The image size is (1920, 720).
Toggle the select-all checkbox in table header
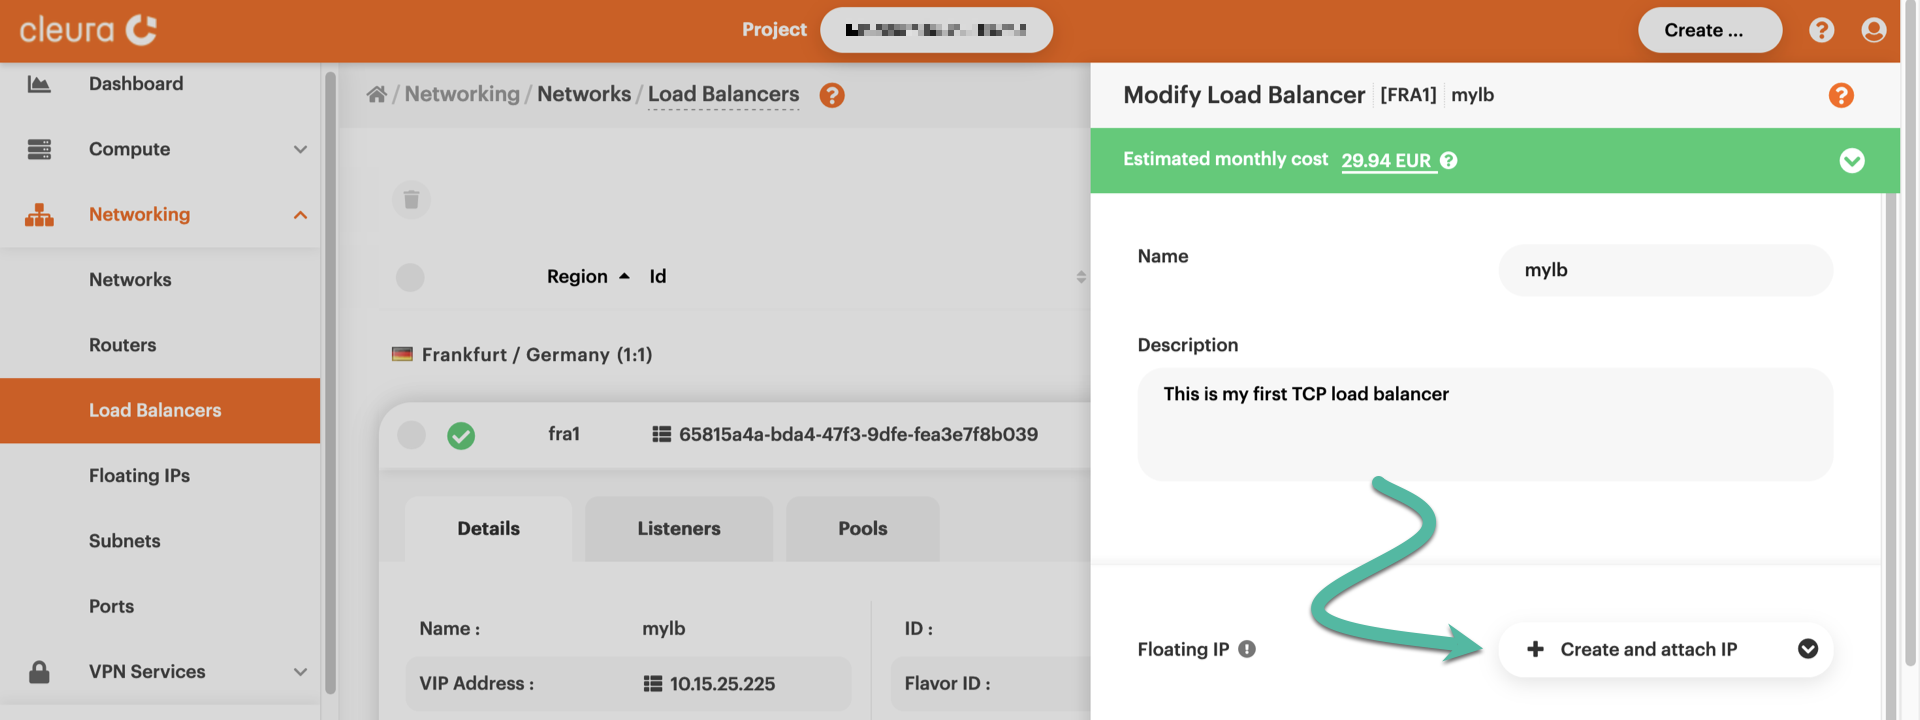[410, 277]
